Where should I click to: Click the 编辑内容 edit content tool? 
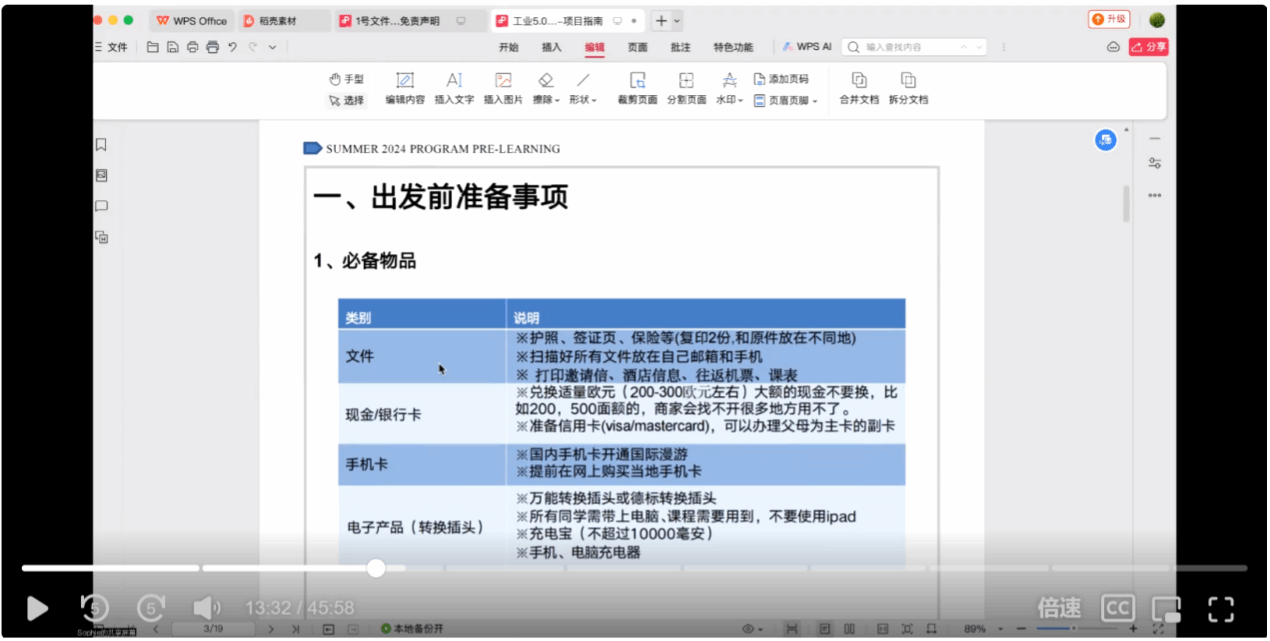pyautogui.click(x=405, y=88)
